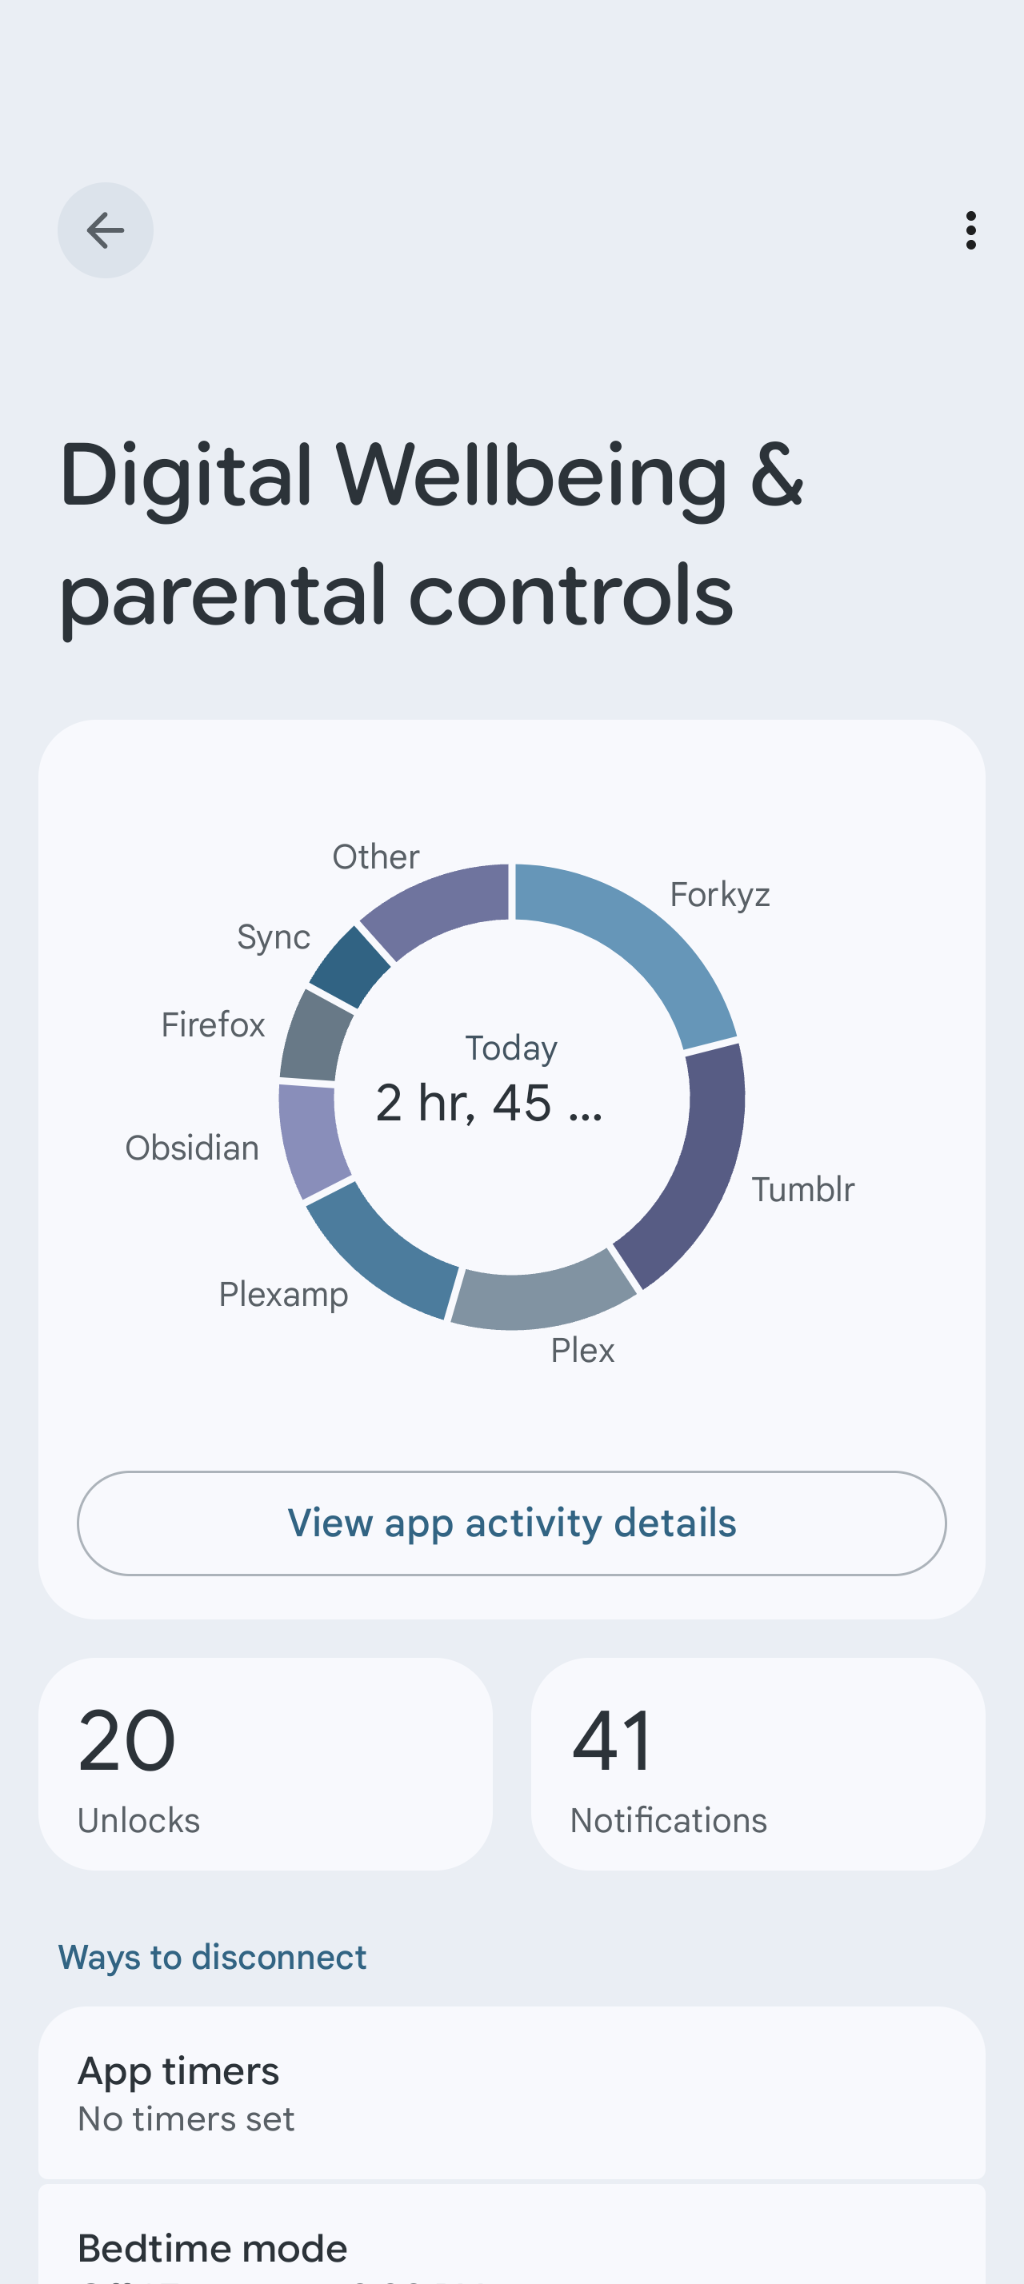Image resolution: width=1024 pixels, height=2284 pixels.
Task: Select the Obsidian usage segment
Action: click(x=310, y=1140)
